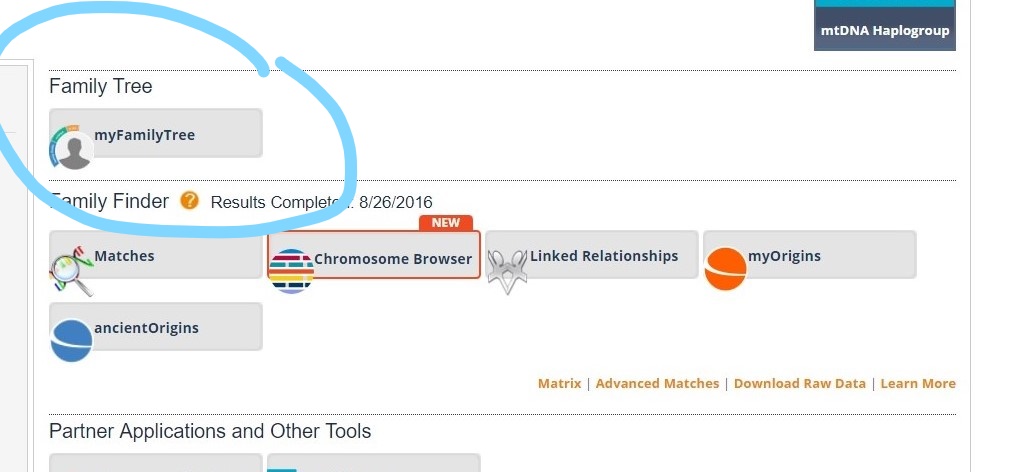
Task: Click the blue ancientOrigins globe icon
Action: coord(71,340)
